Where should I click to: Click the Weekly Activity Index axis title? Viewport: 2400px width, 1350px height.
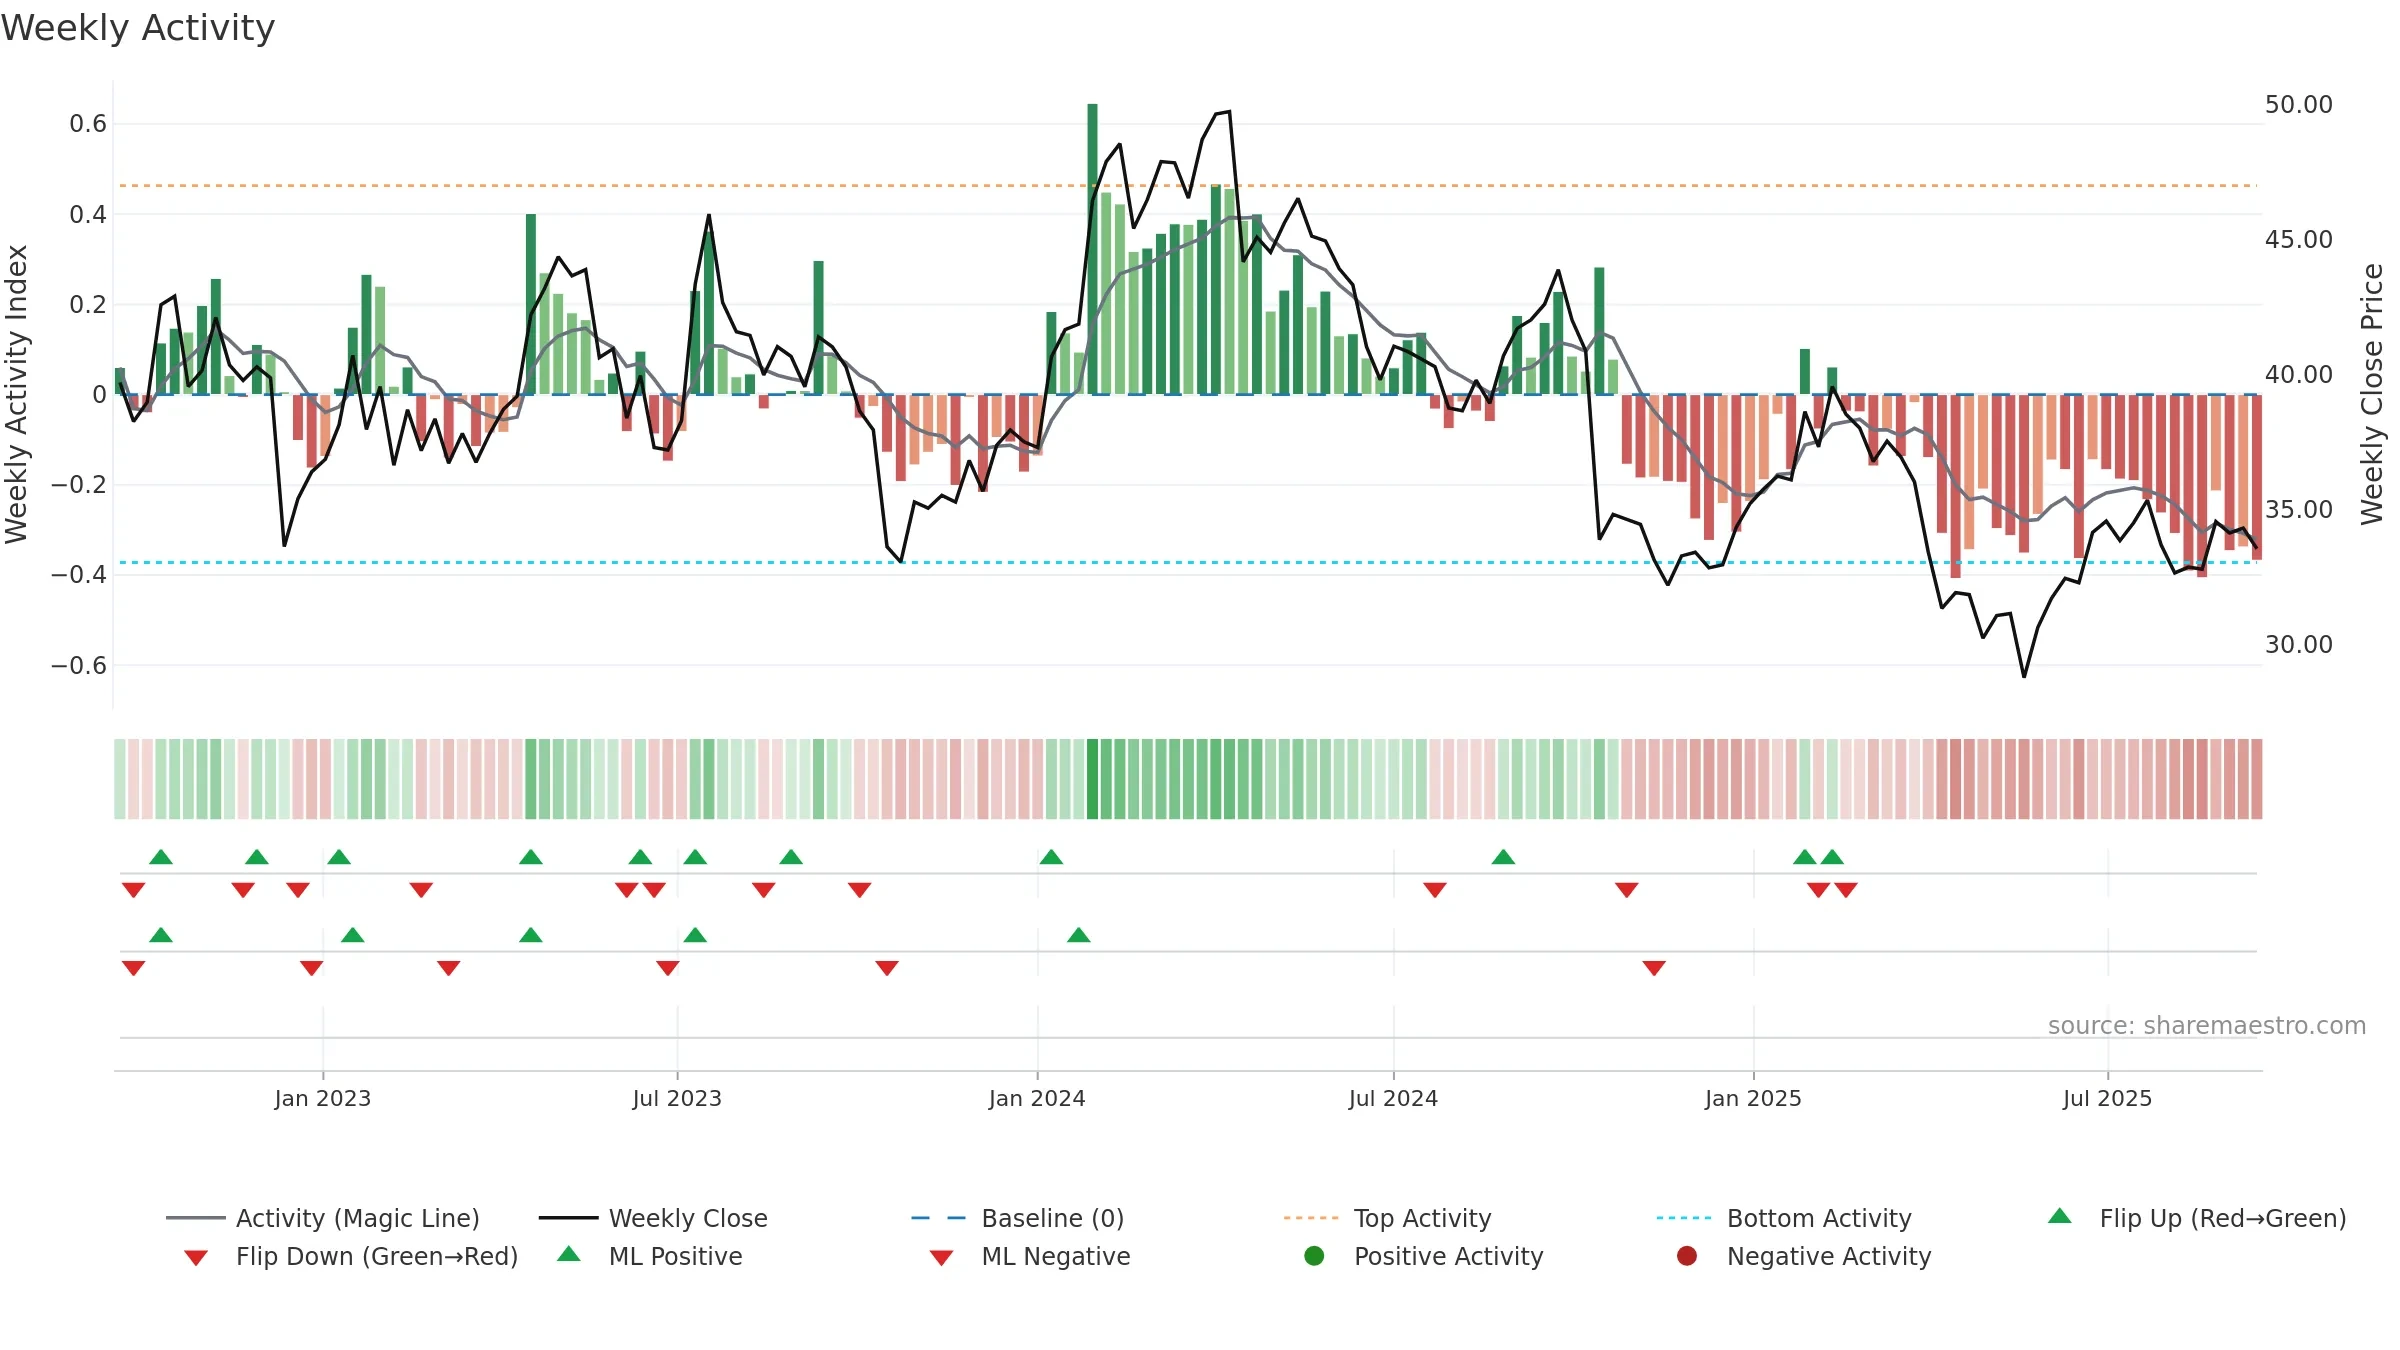(x=17, y=394)
